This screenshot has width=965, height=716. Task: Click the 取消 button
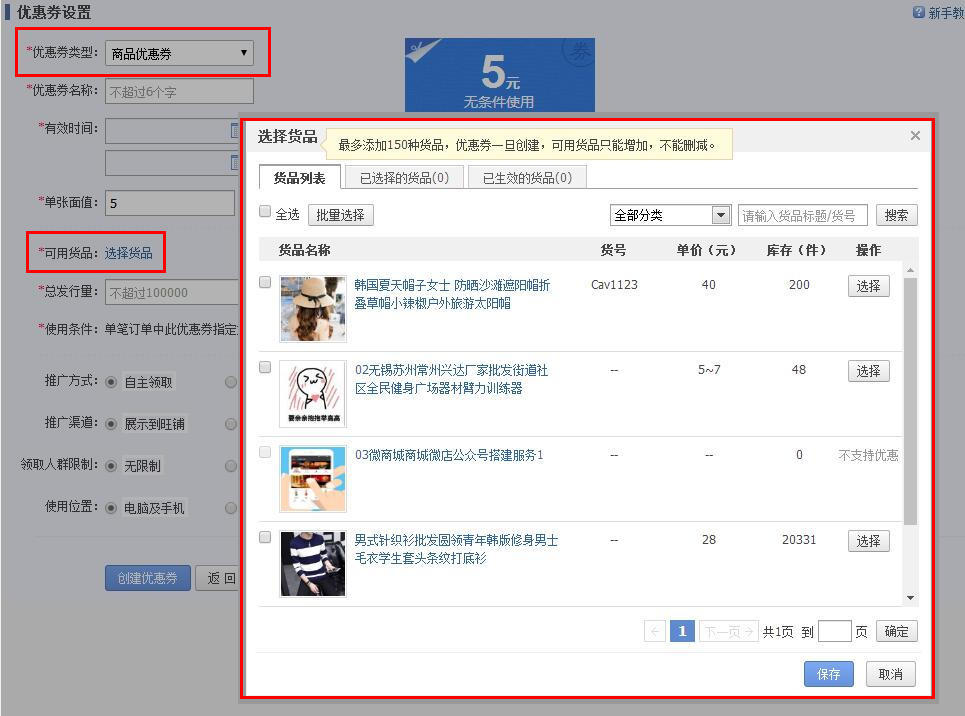point(891,674)
